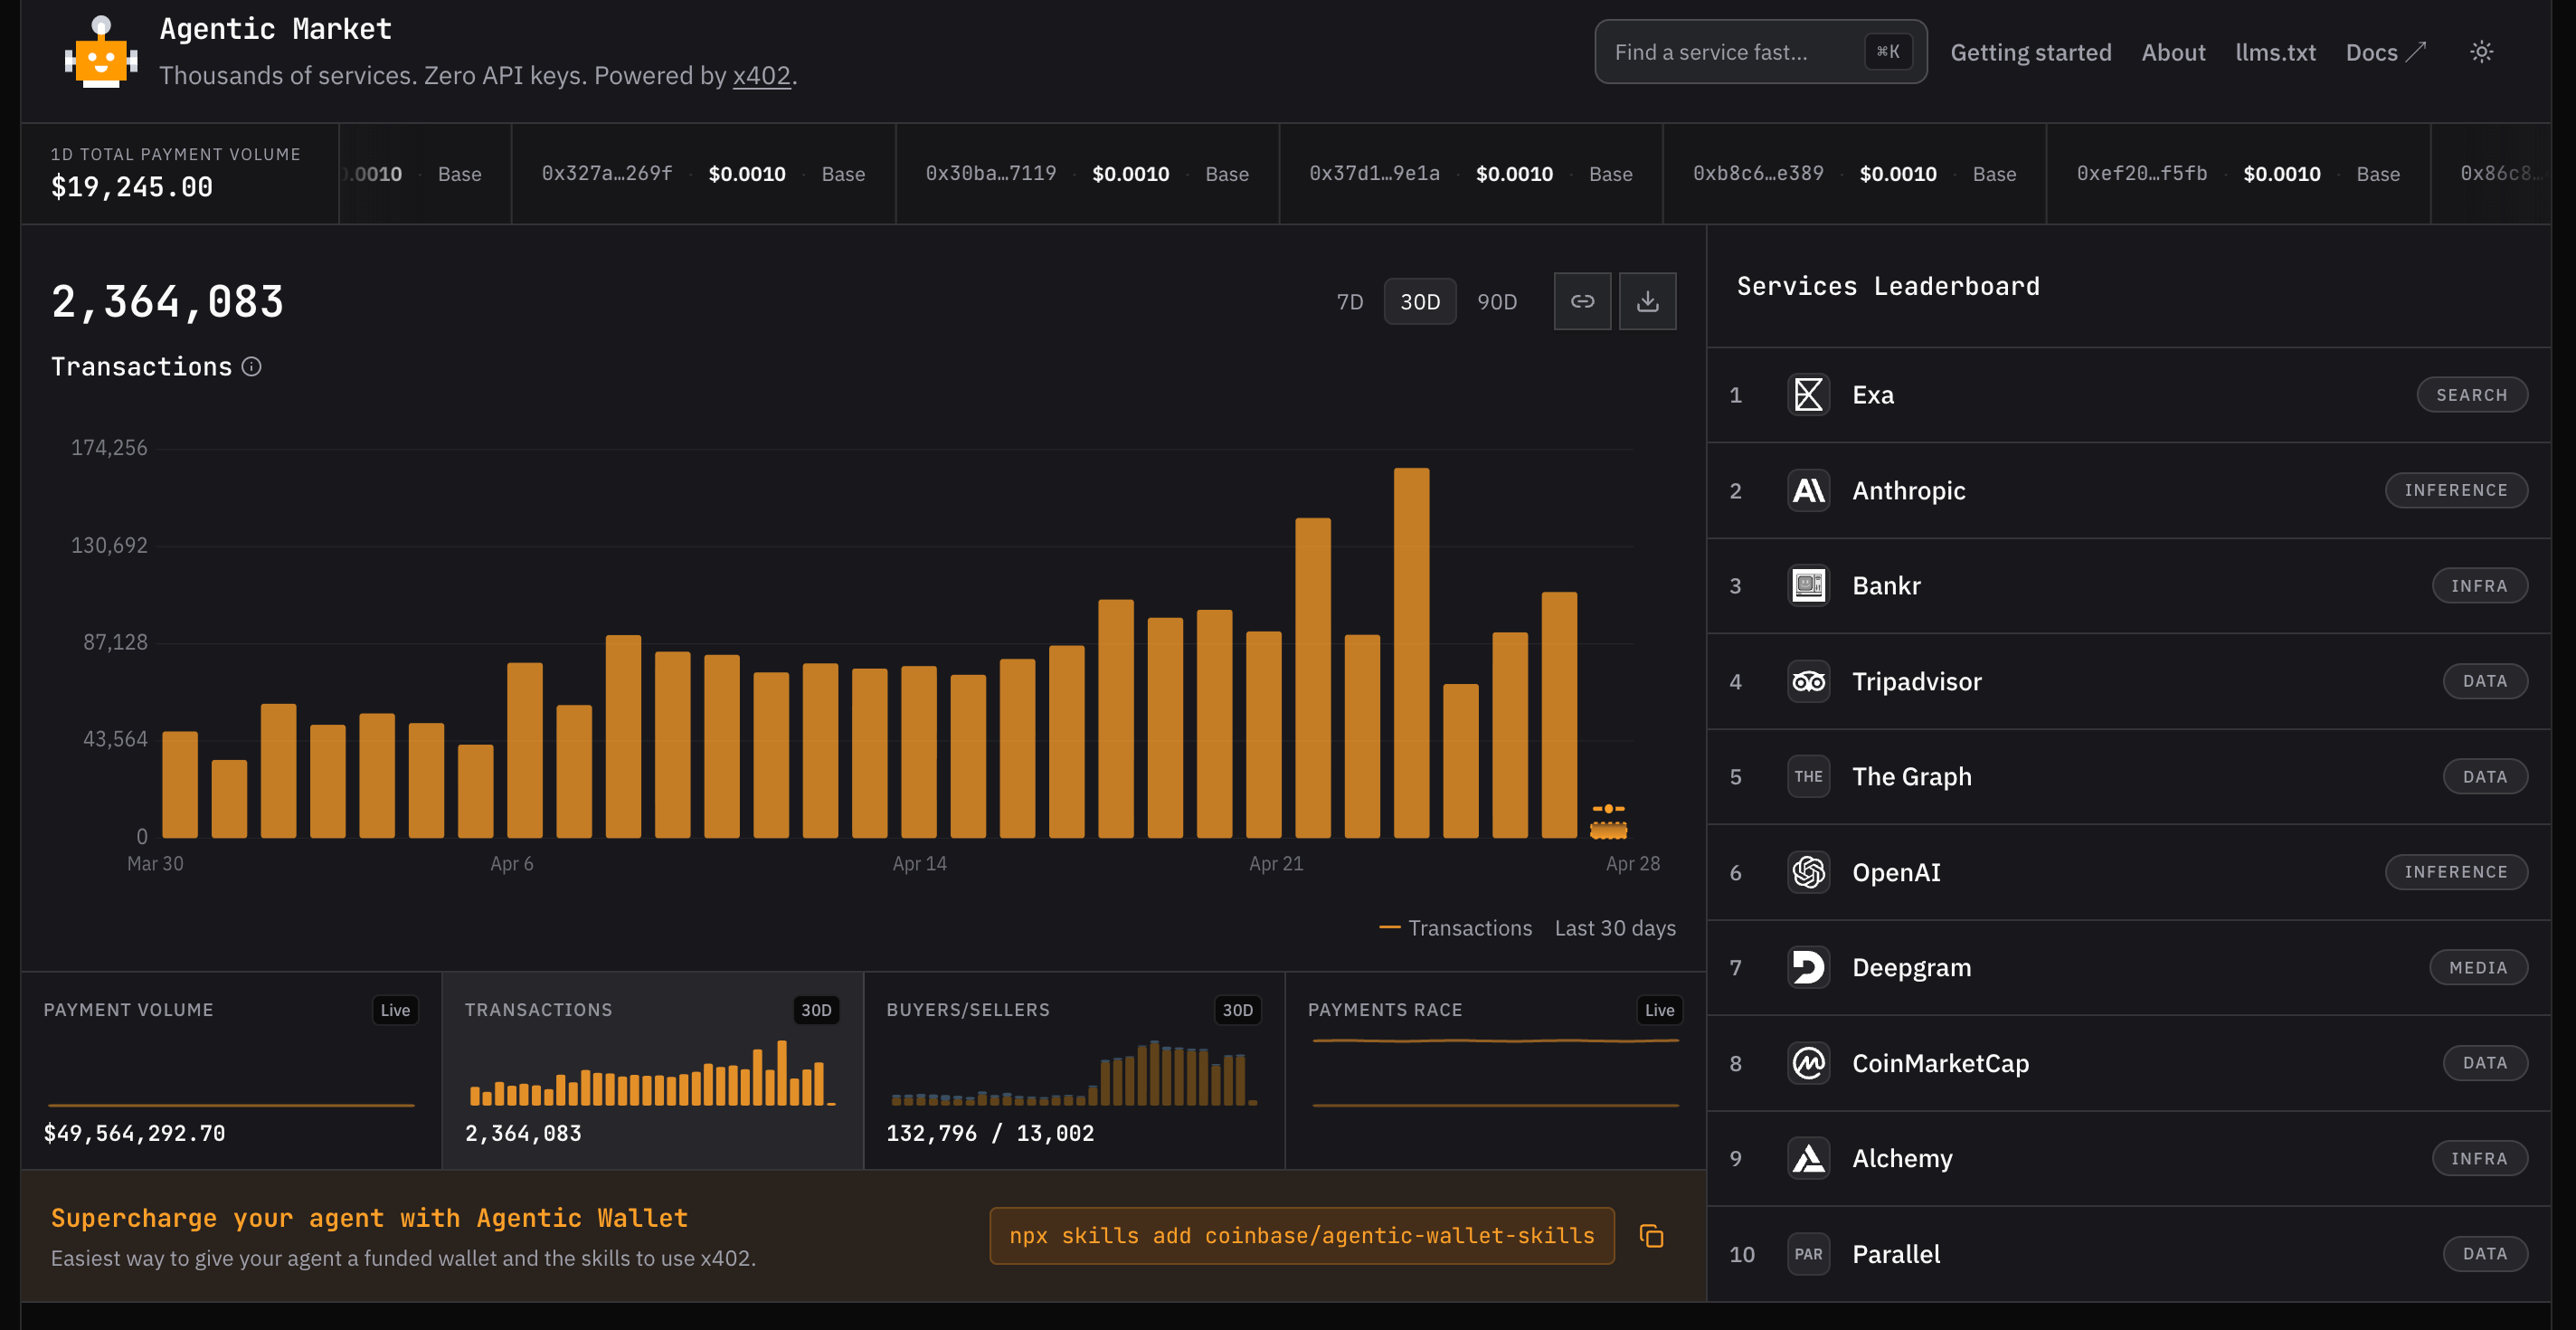
Task: Follow the x402 link in tagline
Action: pos(761,76)
